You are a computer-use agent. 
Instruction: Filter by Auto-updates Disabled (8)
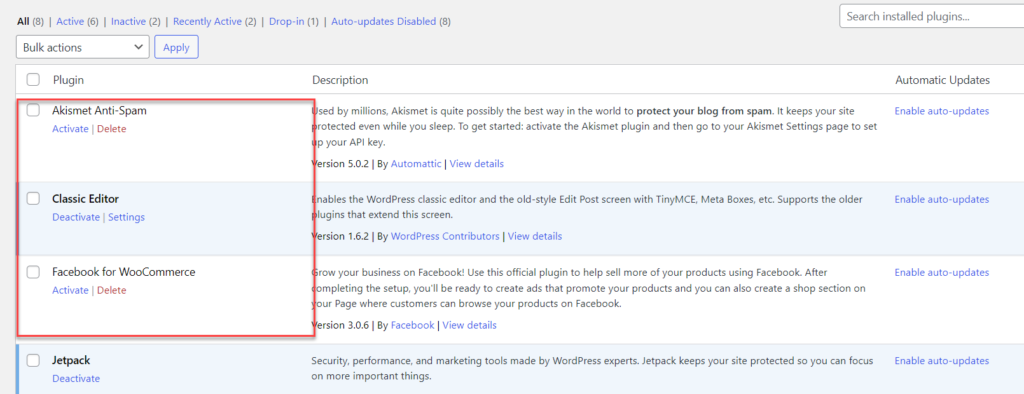391,22
